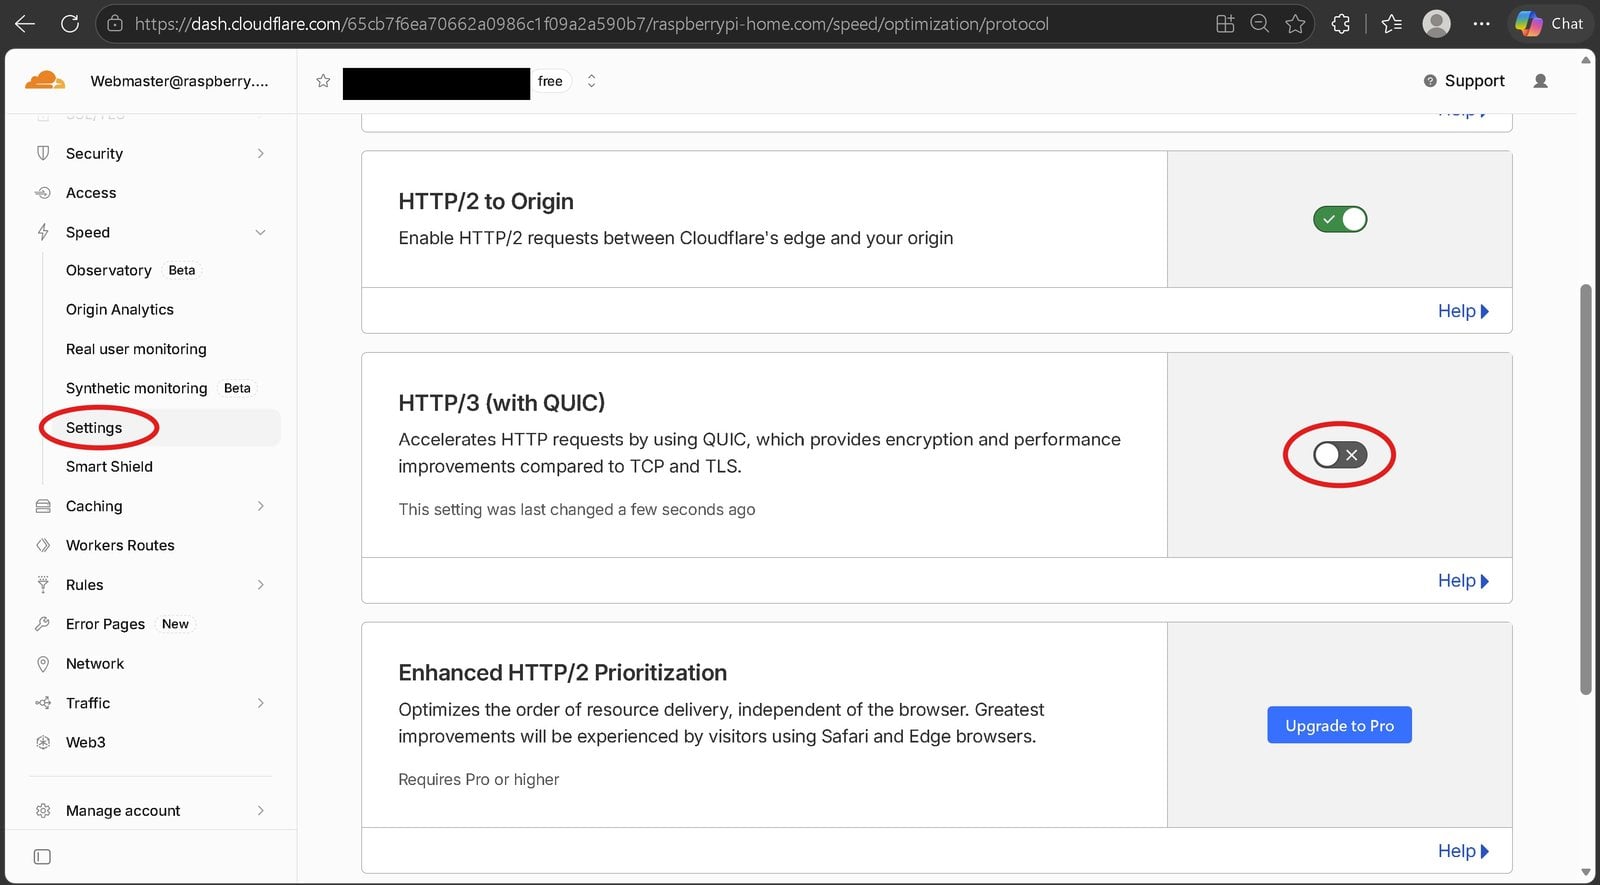This screenshot has width=1600, height=885.
Task: Click the Cloudflare logo icon
Action: click(45, 80)
